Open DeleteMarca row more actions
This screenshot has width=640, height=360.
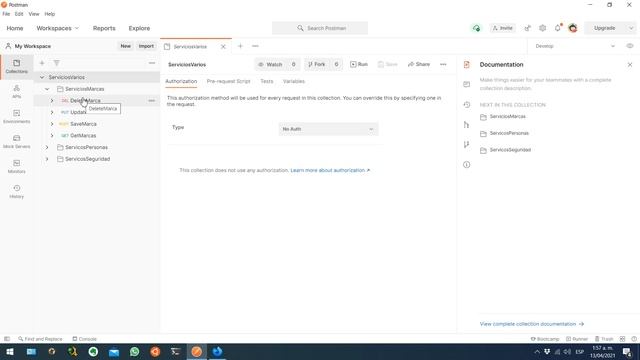click(x=151, y=100)
